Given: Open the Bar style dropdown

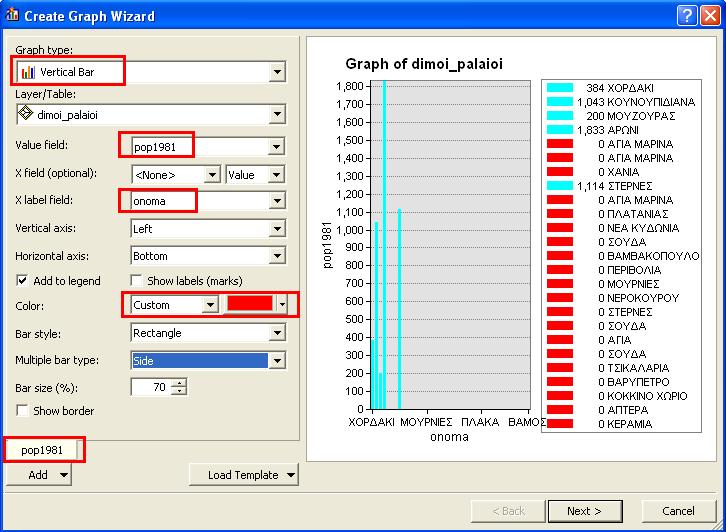Looking at the screenshot, I should point(277,332).
